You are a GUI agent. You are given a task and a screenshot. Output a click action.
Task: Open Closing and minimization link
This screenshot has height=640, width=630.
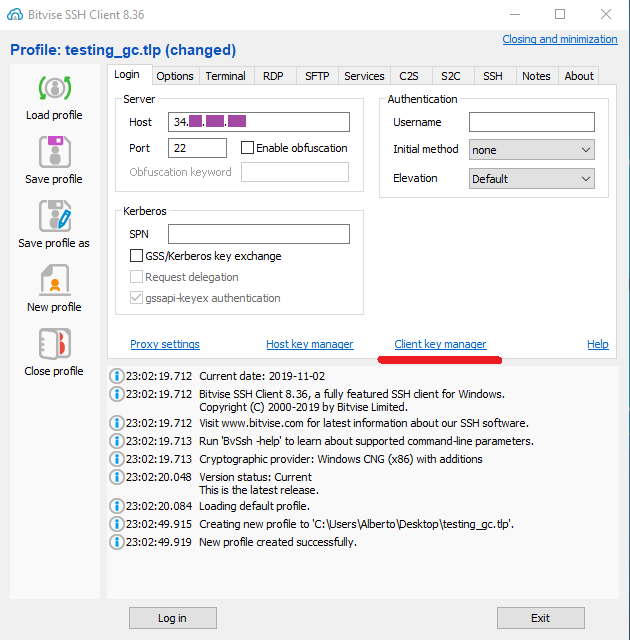(560, 39)
